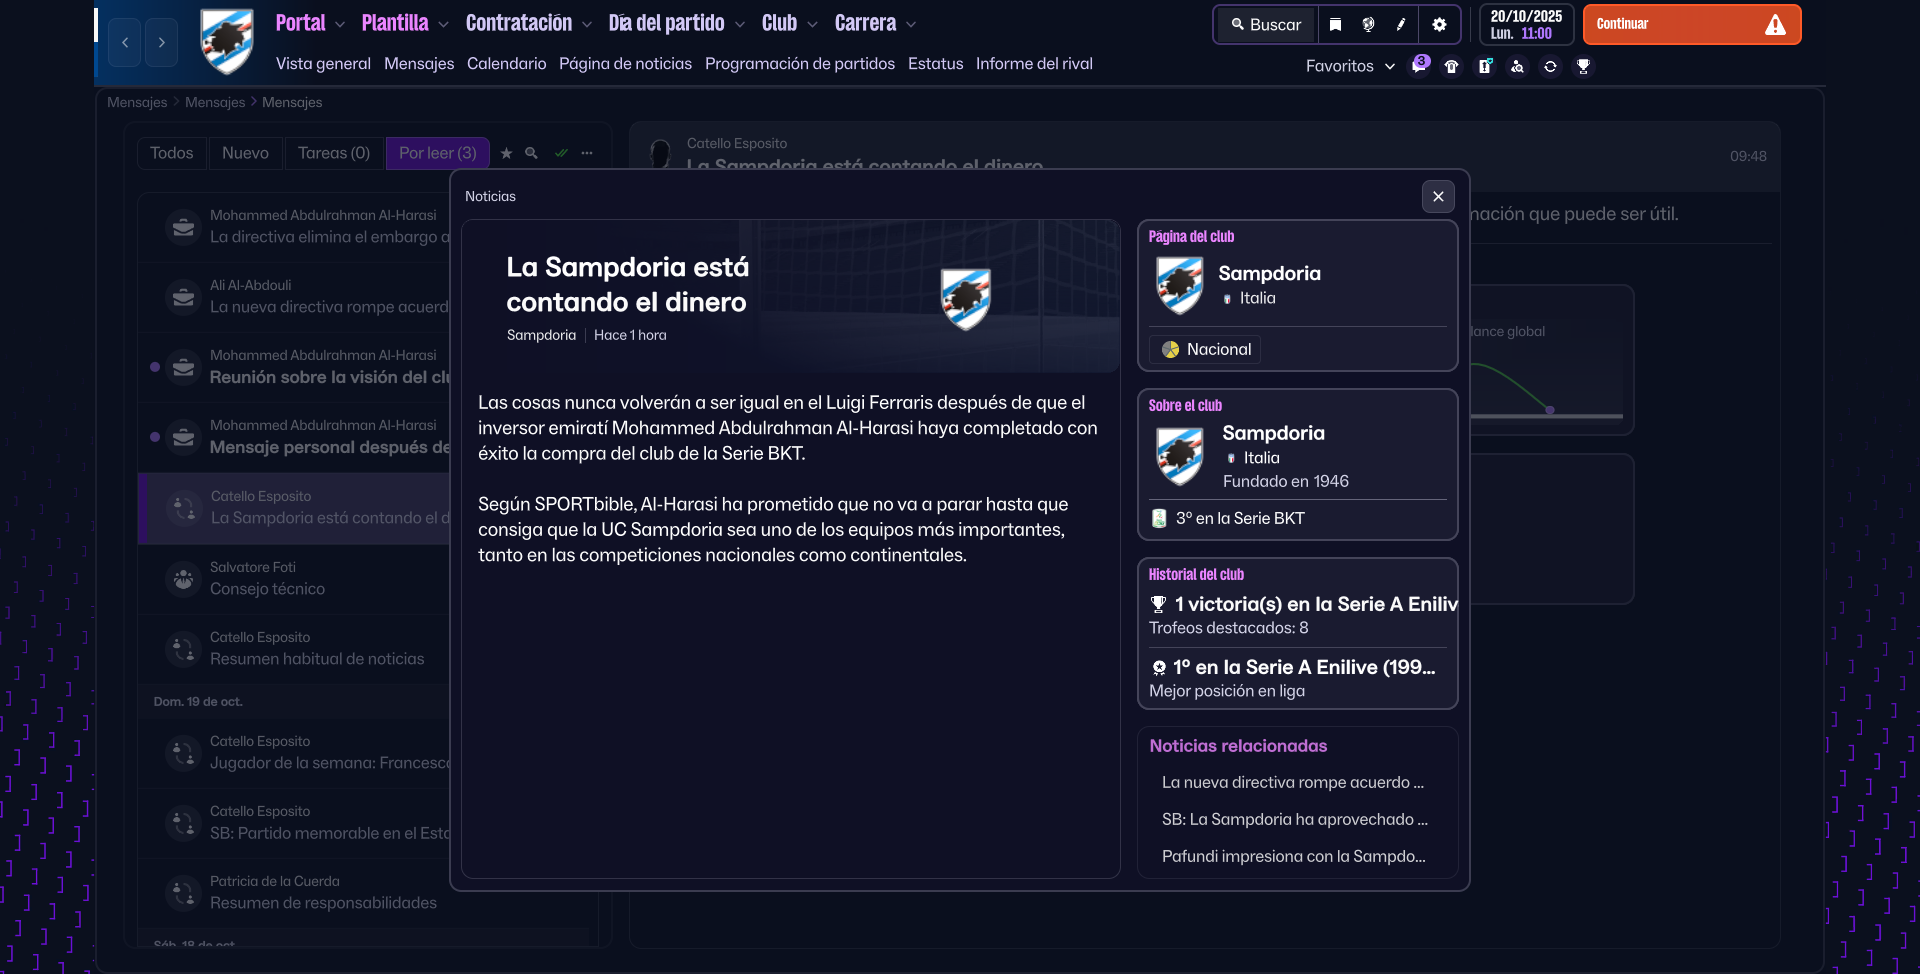The height and width of the screenshot is (974, 1920).
Task: Click the scouting search people icon
Action: 1517,66
